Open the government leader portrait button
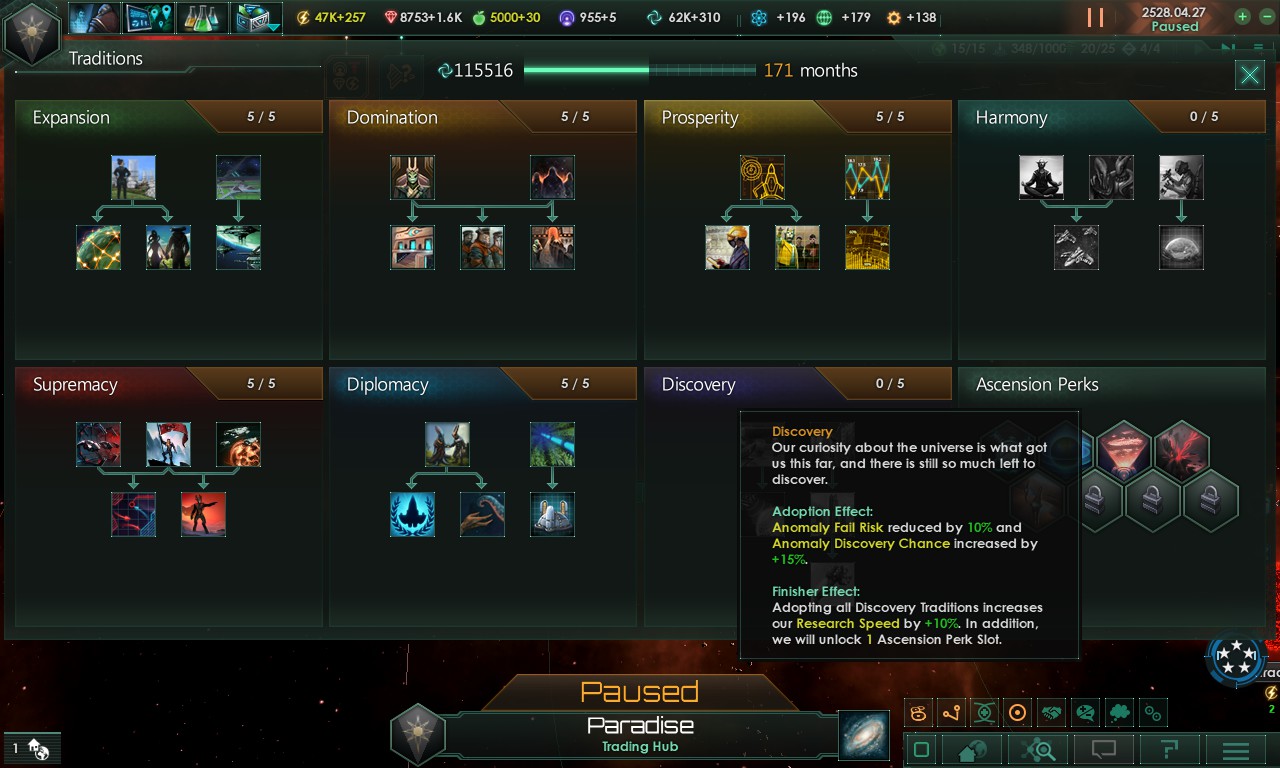The image size is (1280, 768). coord(95,17)
